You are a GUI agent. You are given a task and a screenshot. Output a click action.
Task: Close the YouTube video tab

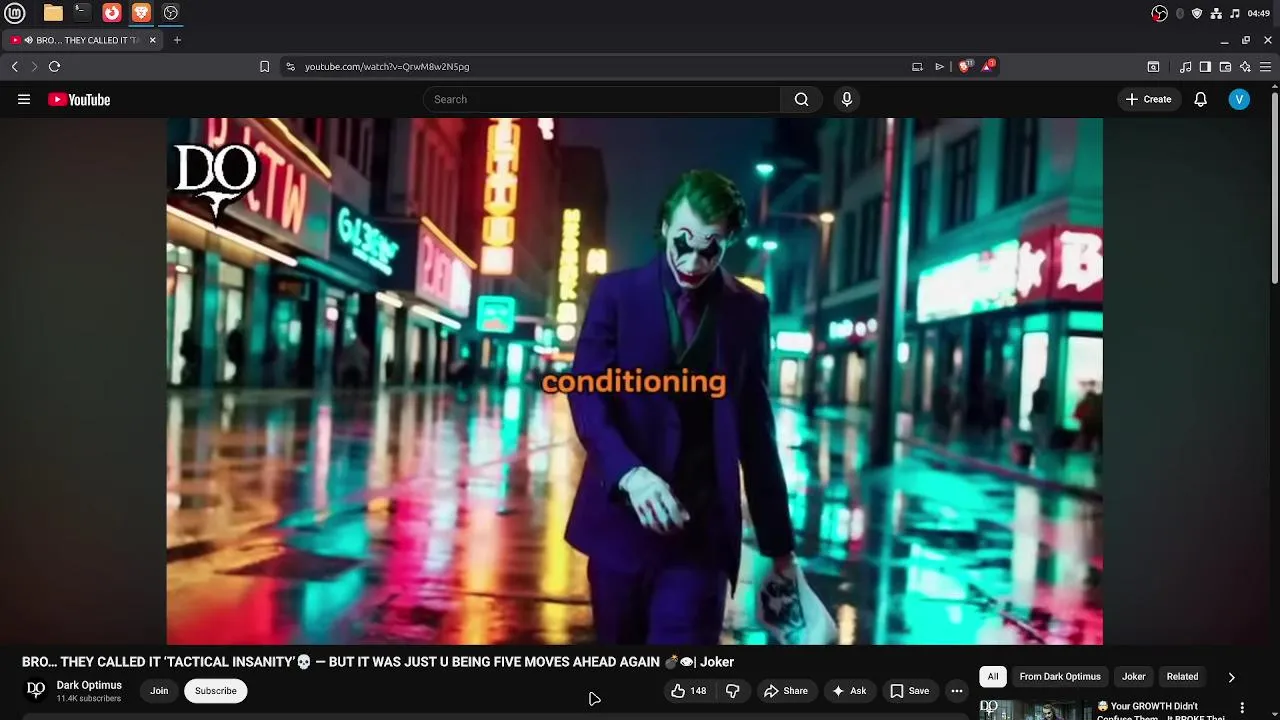(x=153, y=40)
